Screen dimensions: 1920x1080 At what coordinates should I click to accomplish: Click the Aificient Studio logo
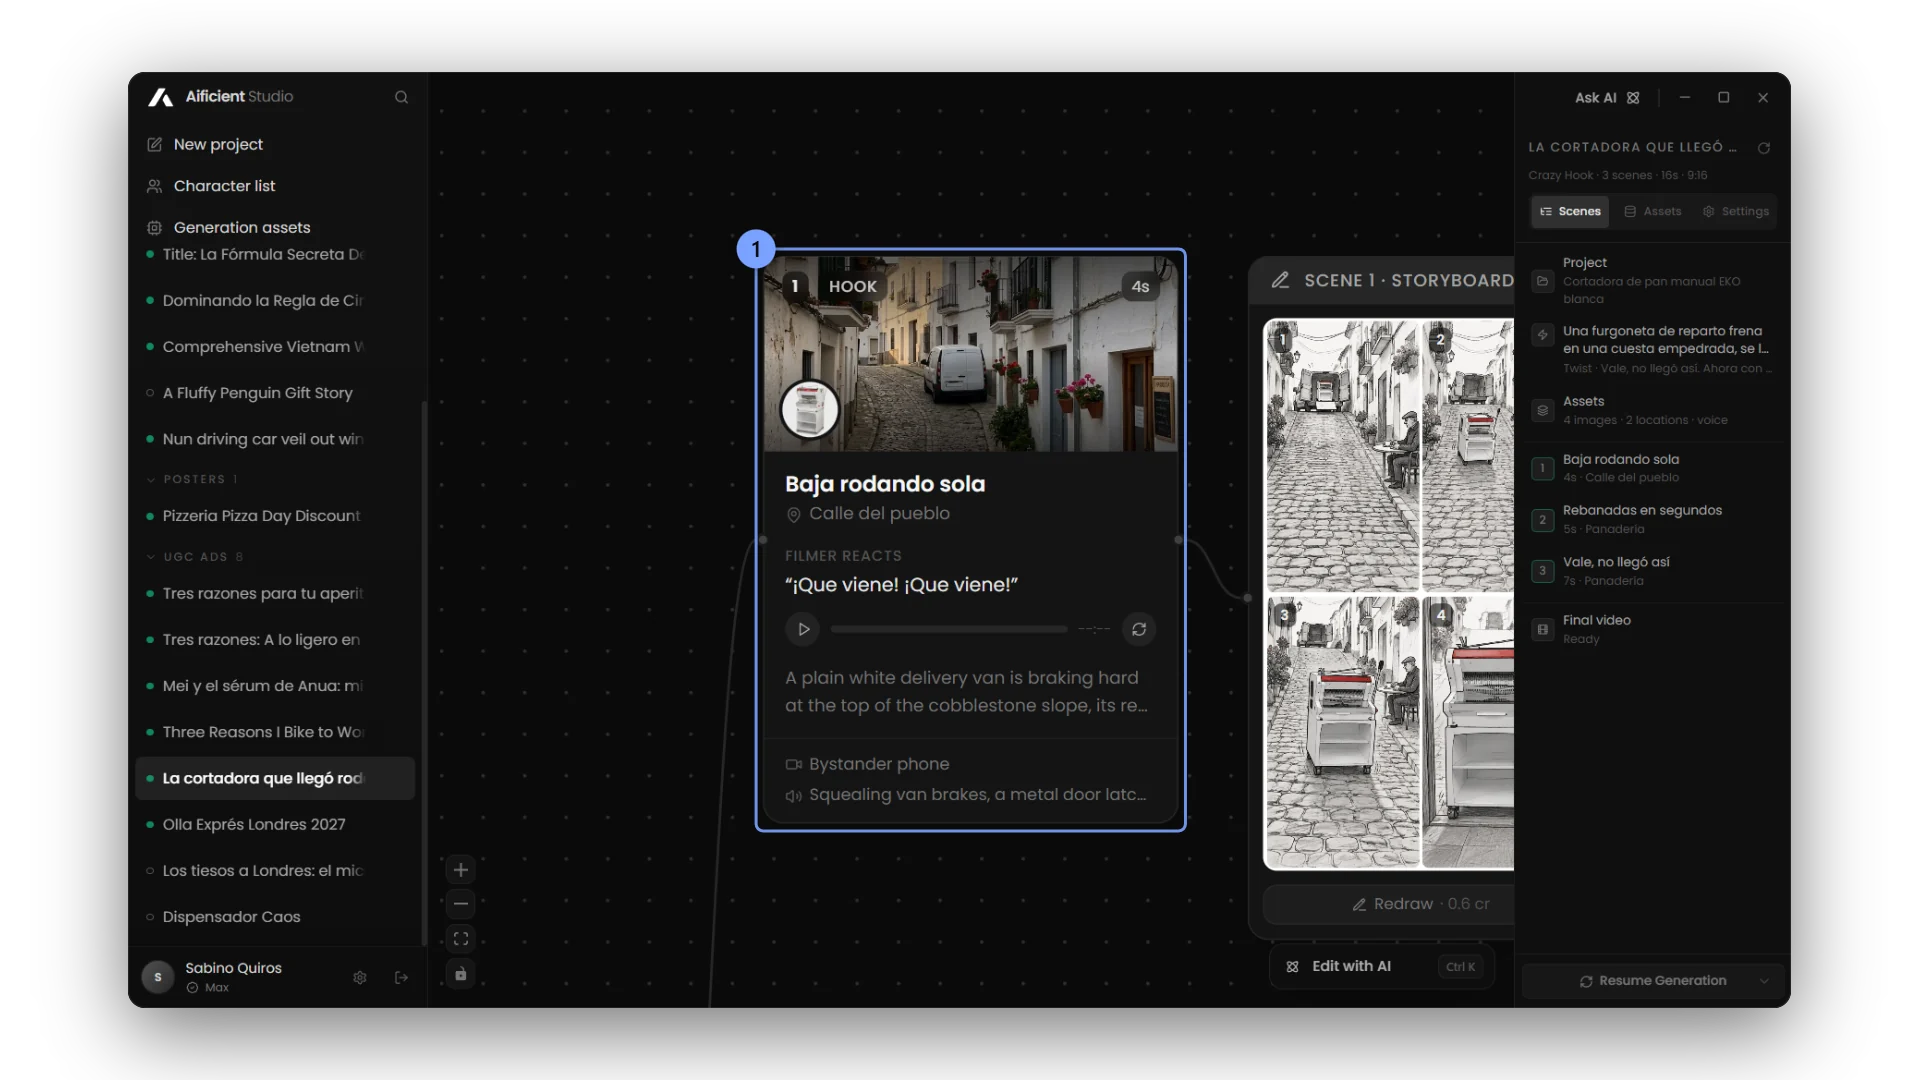point(161,97)
